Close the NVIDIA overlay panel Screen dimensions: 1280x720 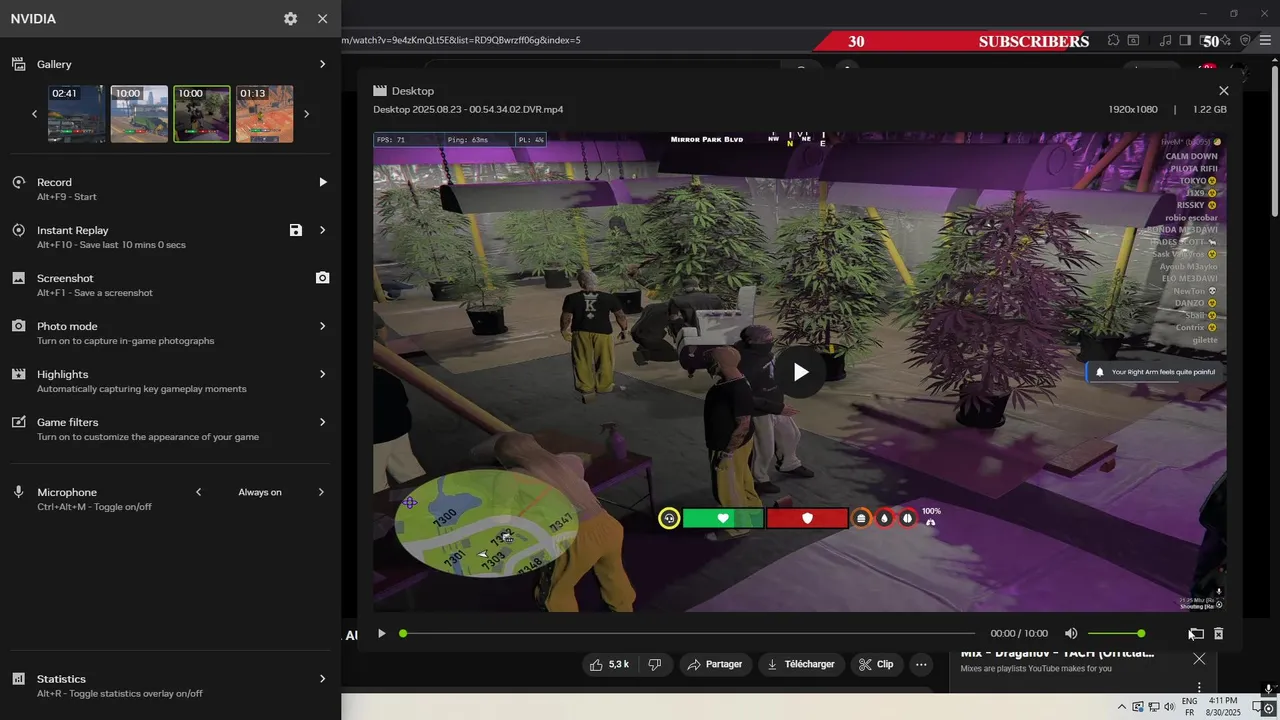point(322,19)
